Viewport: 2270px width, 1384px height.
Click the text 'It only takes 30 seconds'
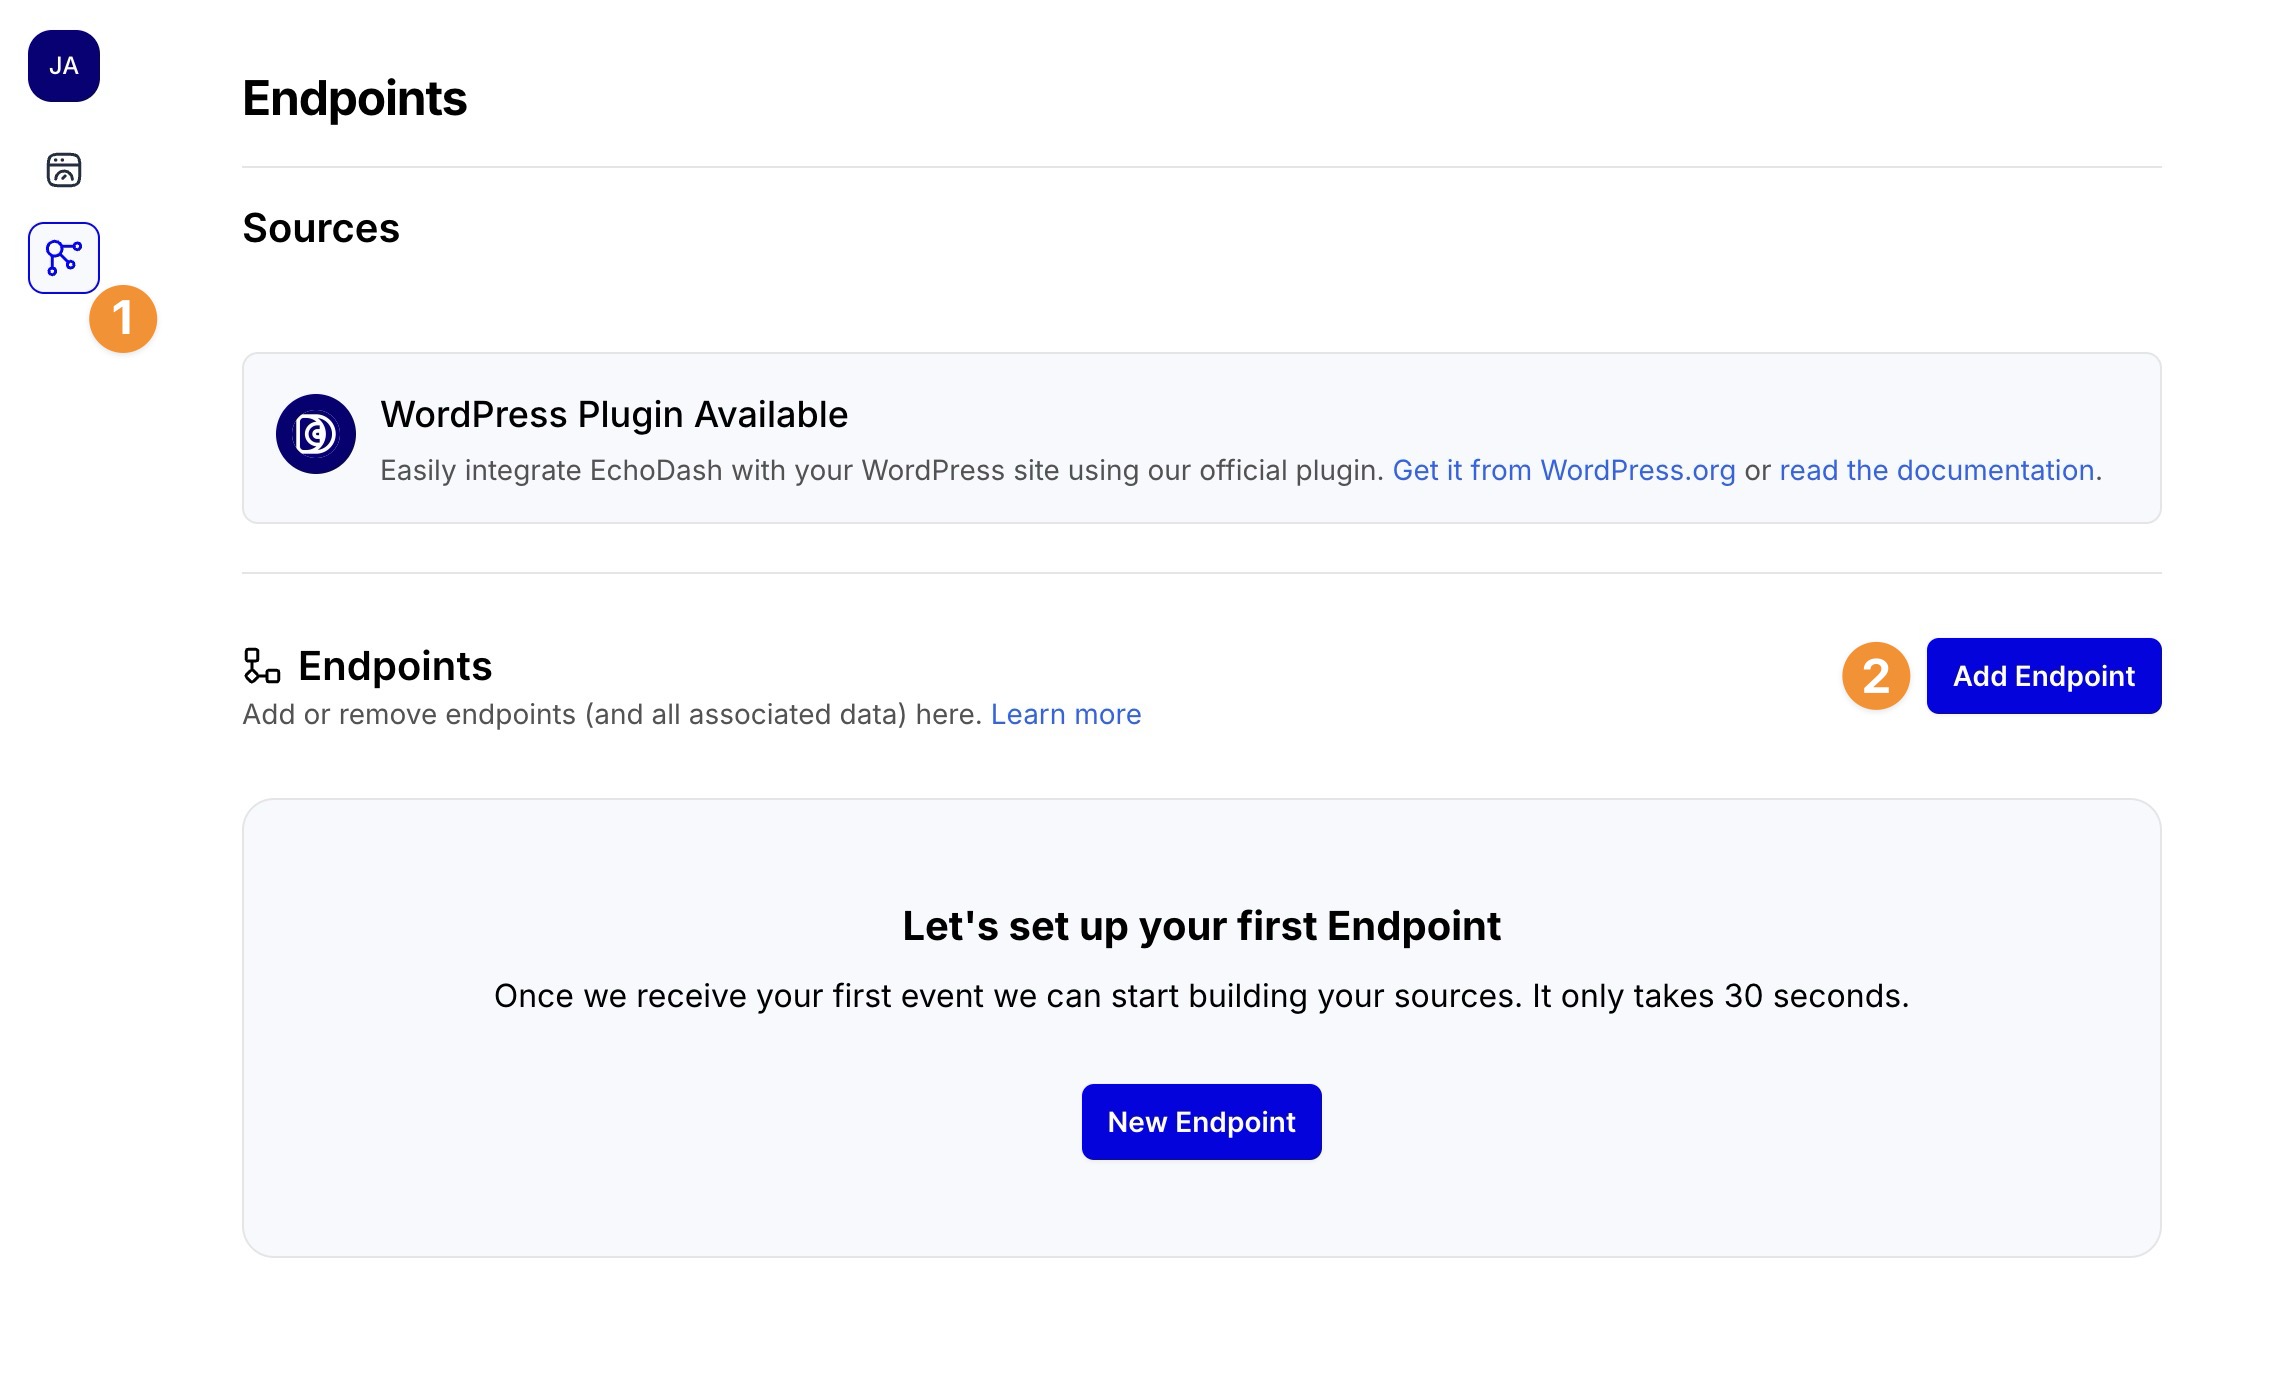(1718, 996)
